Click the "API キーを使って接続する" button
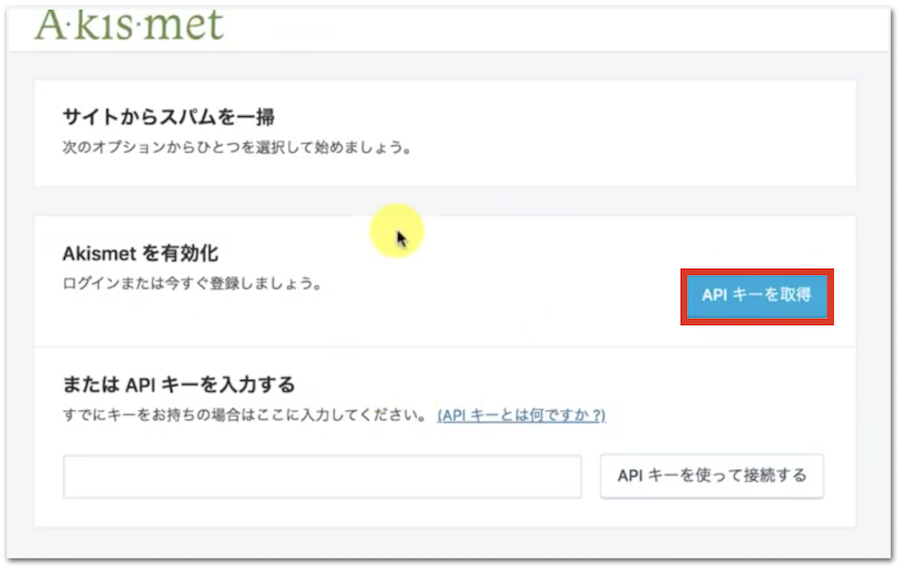Image resolution: width=900 pixels, height=569 pixels. (x=712, y=476)
